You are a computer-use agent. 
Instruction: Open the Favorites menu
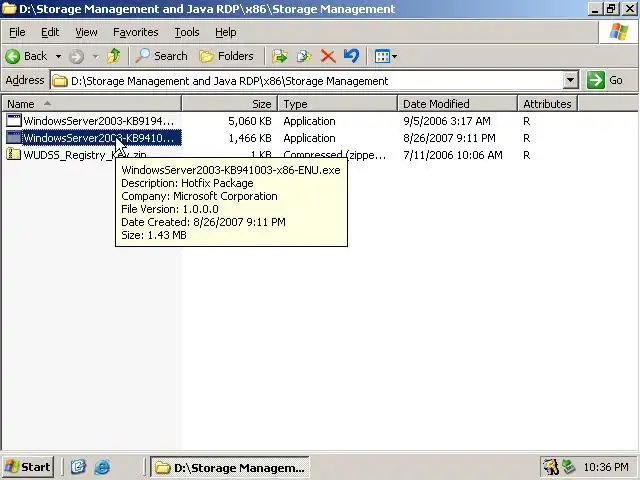[136, 32]
